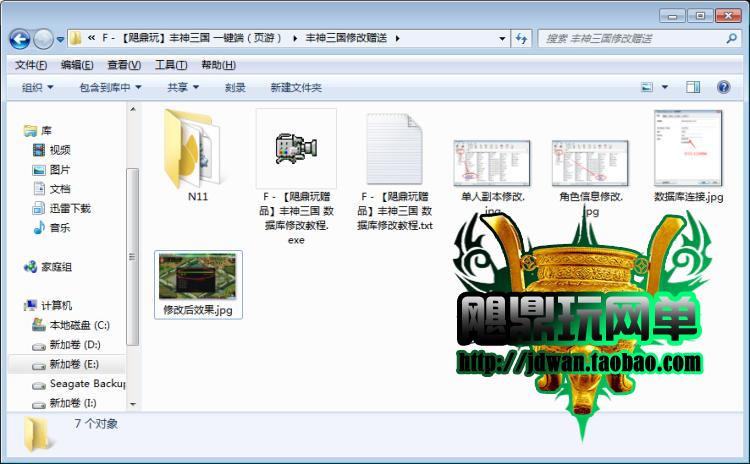Expand the 组织 dropdown in the toolbar
Image resolution: width=750 pixels, height=464 pixels.
38,88
